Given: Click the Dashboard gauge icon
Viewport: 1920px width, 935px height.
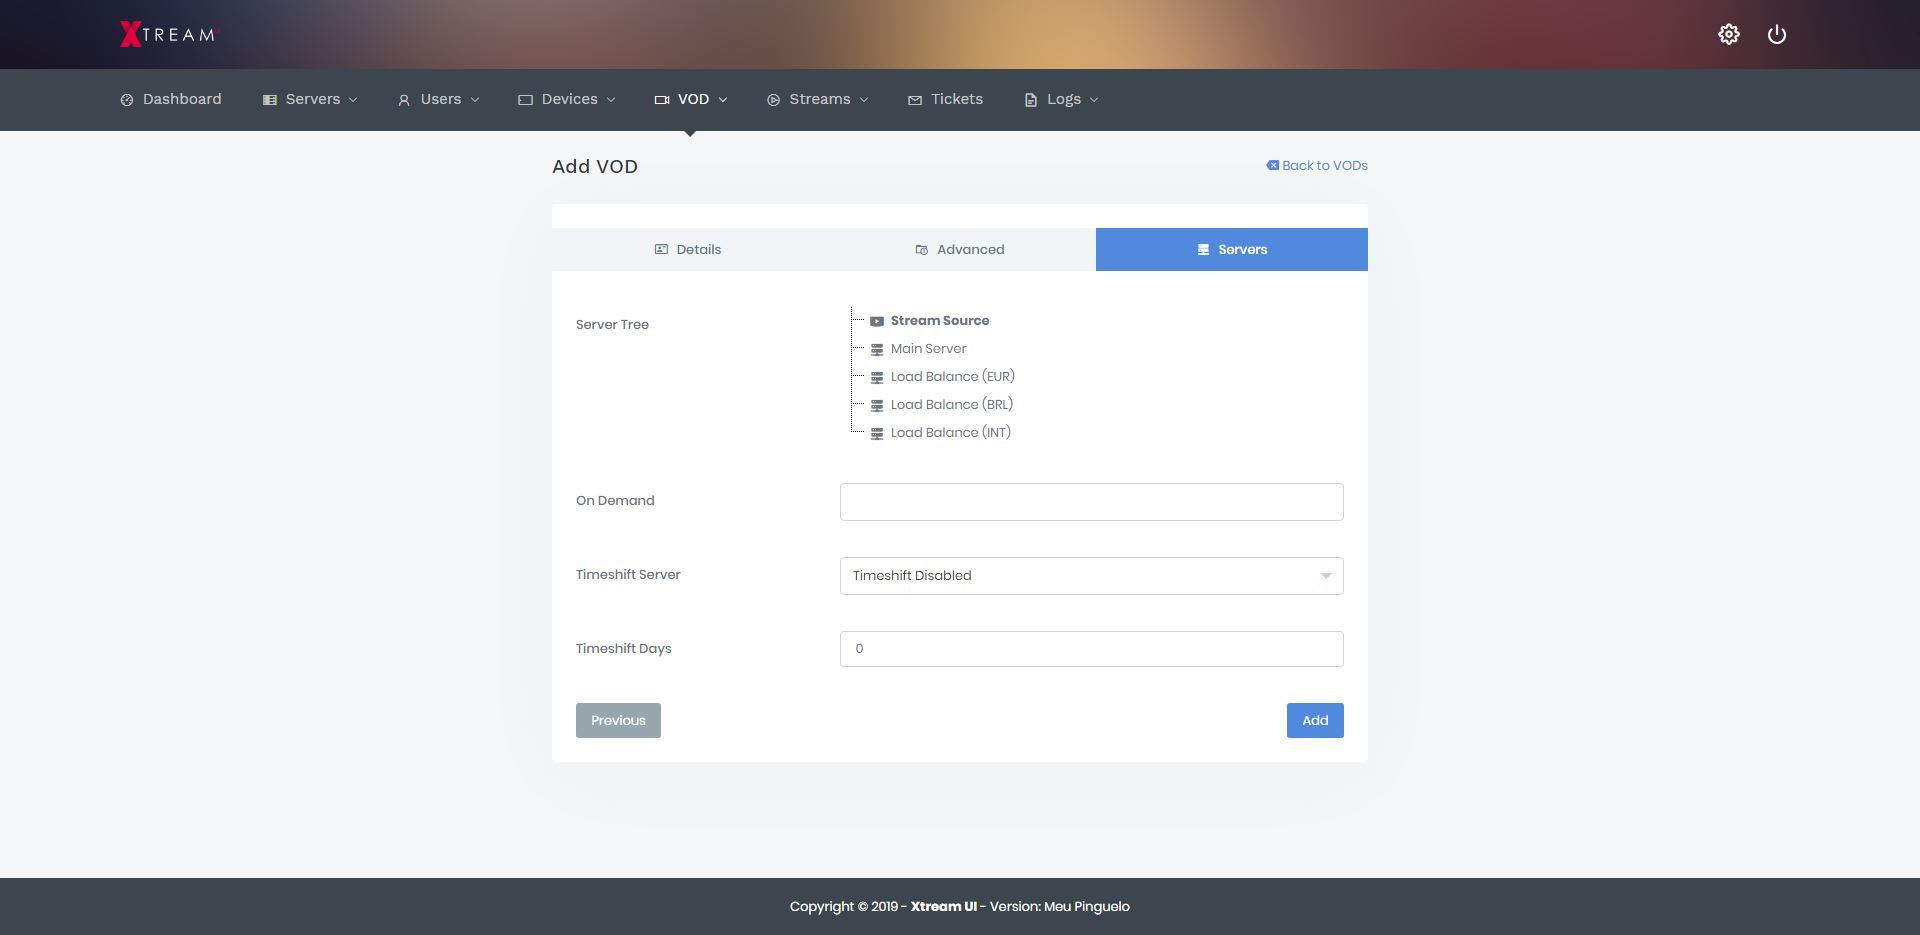Looking at the screenshot, I should click(127, 100).
